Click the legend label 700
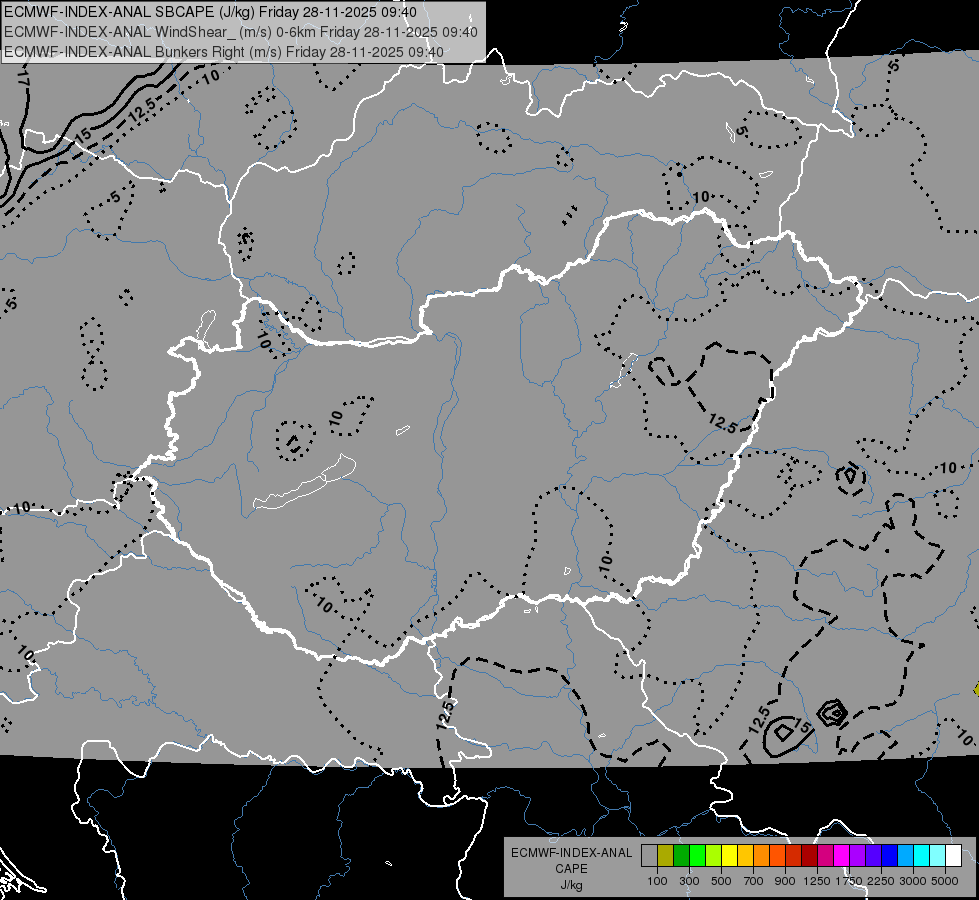Screen dimensions: 979x900 click(x=754, y=881)
